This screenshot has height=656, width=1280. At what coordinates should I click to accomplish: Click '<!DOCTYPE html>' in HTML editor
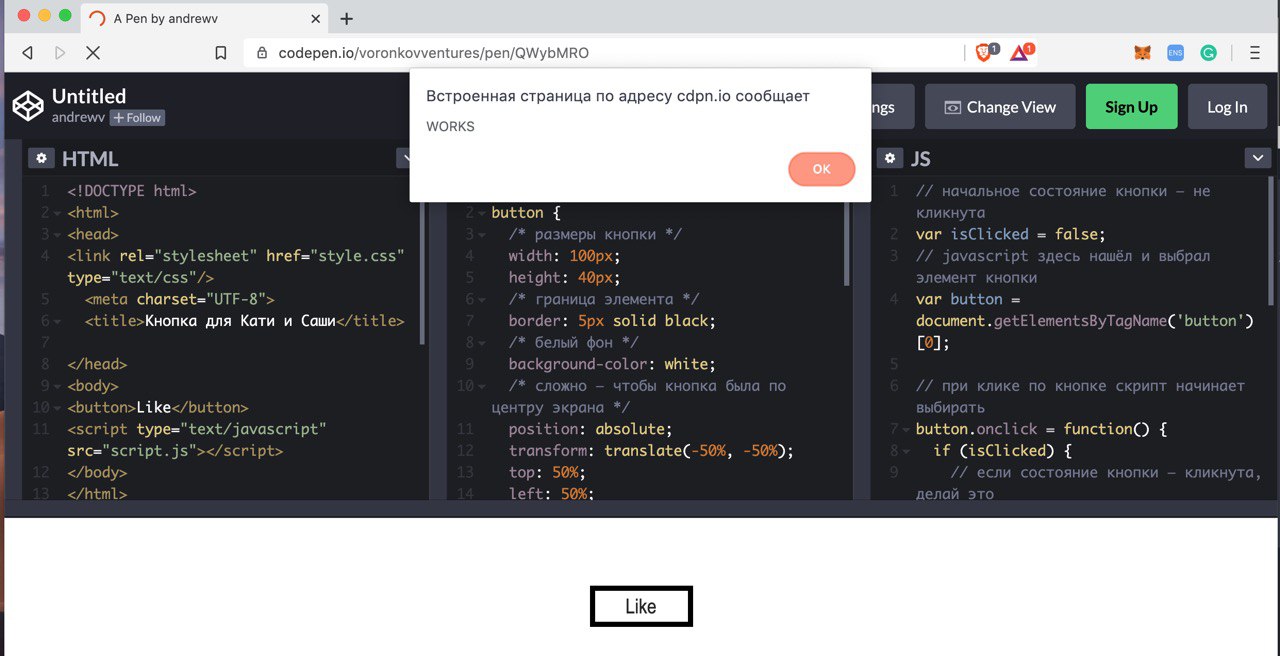132,191
